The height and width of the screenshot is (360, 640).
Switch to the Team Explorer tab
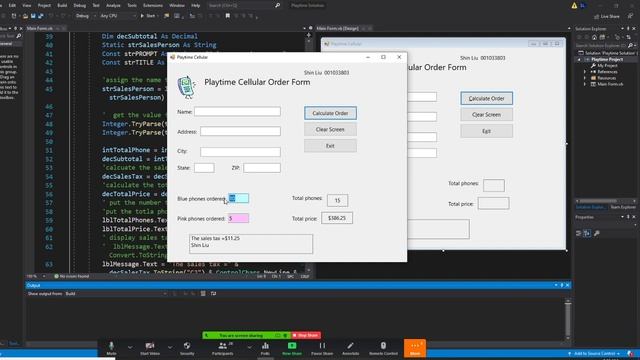tap(623, 207)
